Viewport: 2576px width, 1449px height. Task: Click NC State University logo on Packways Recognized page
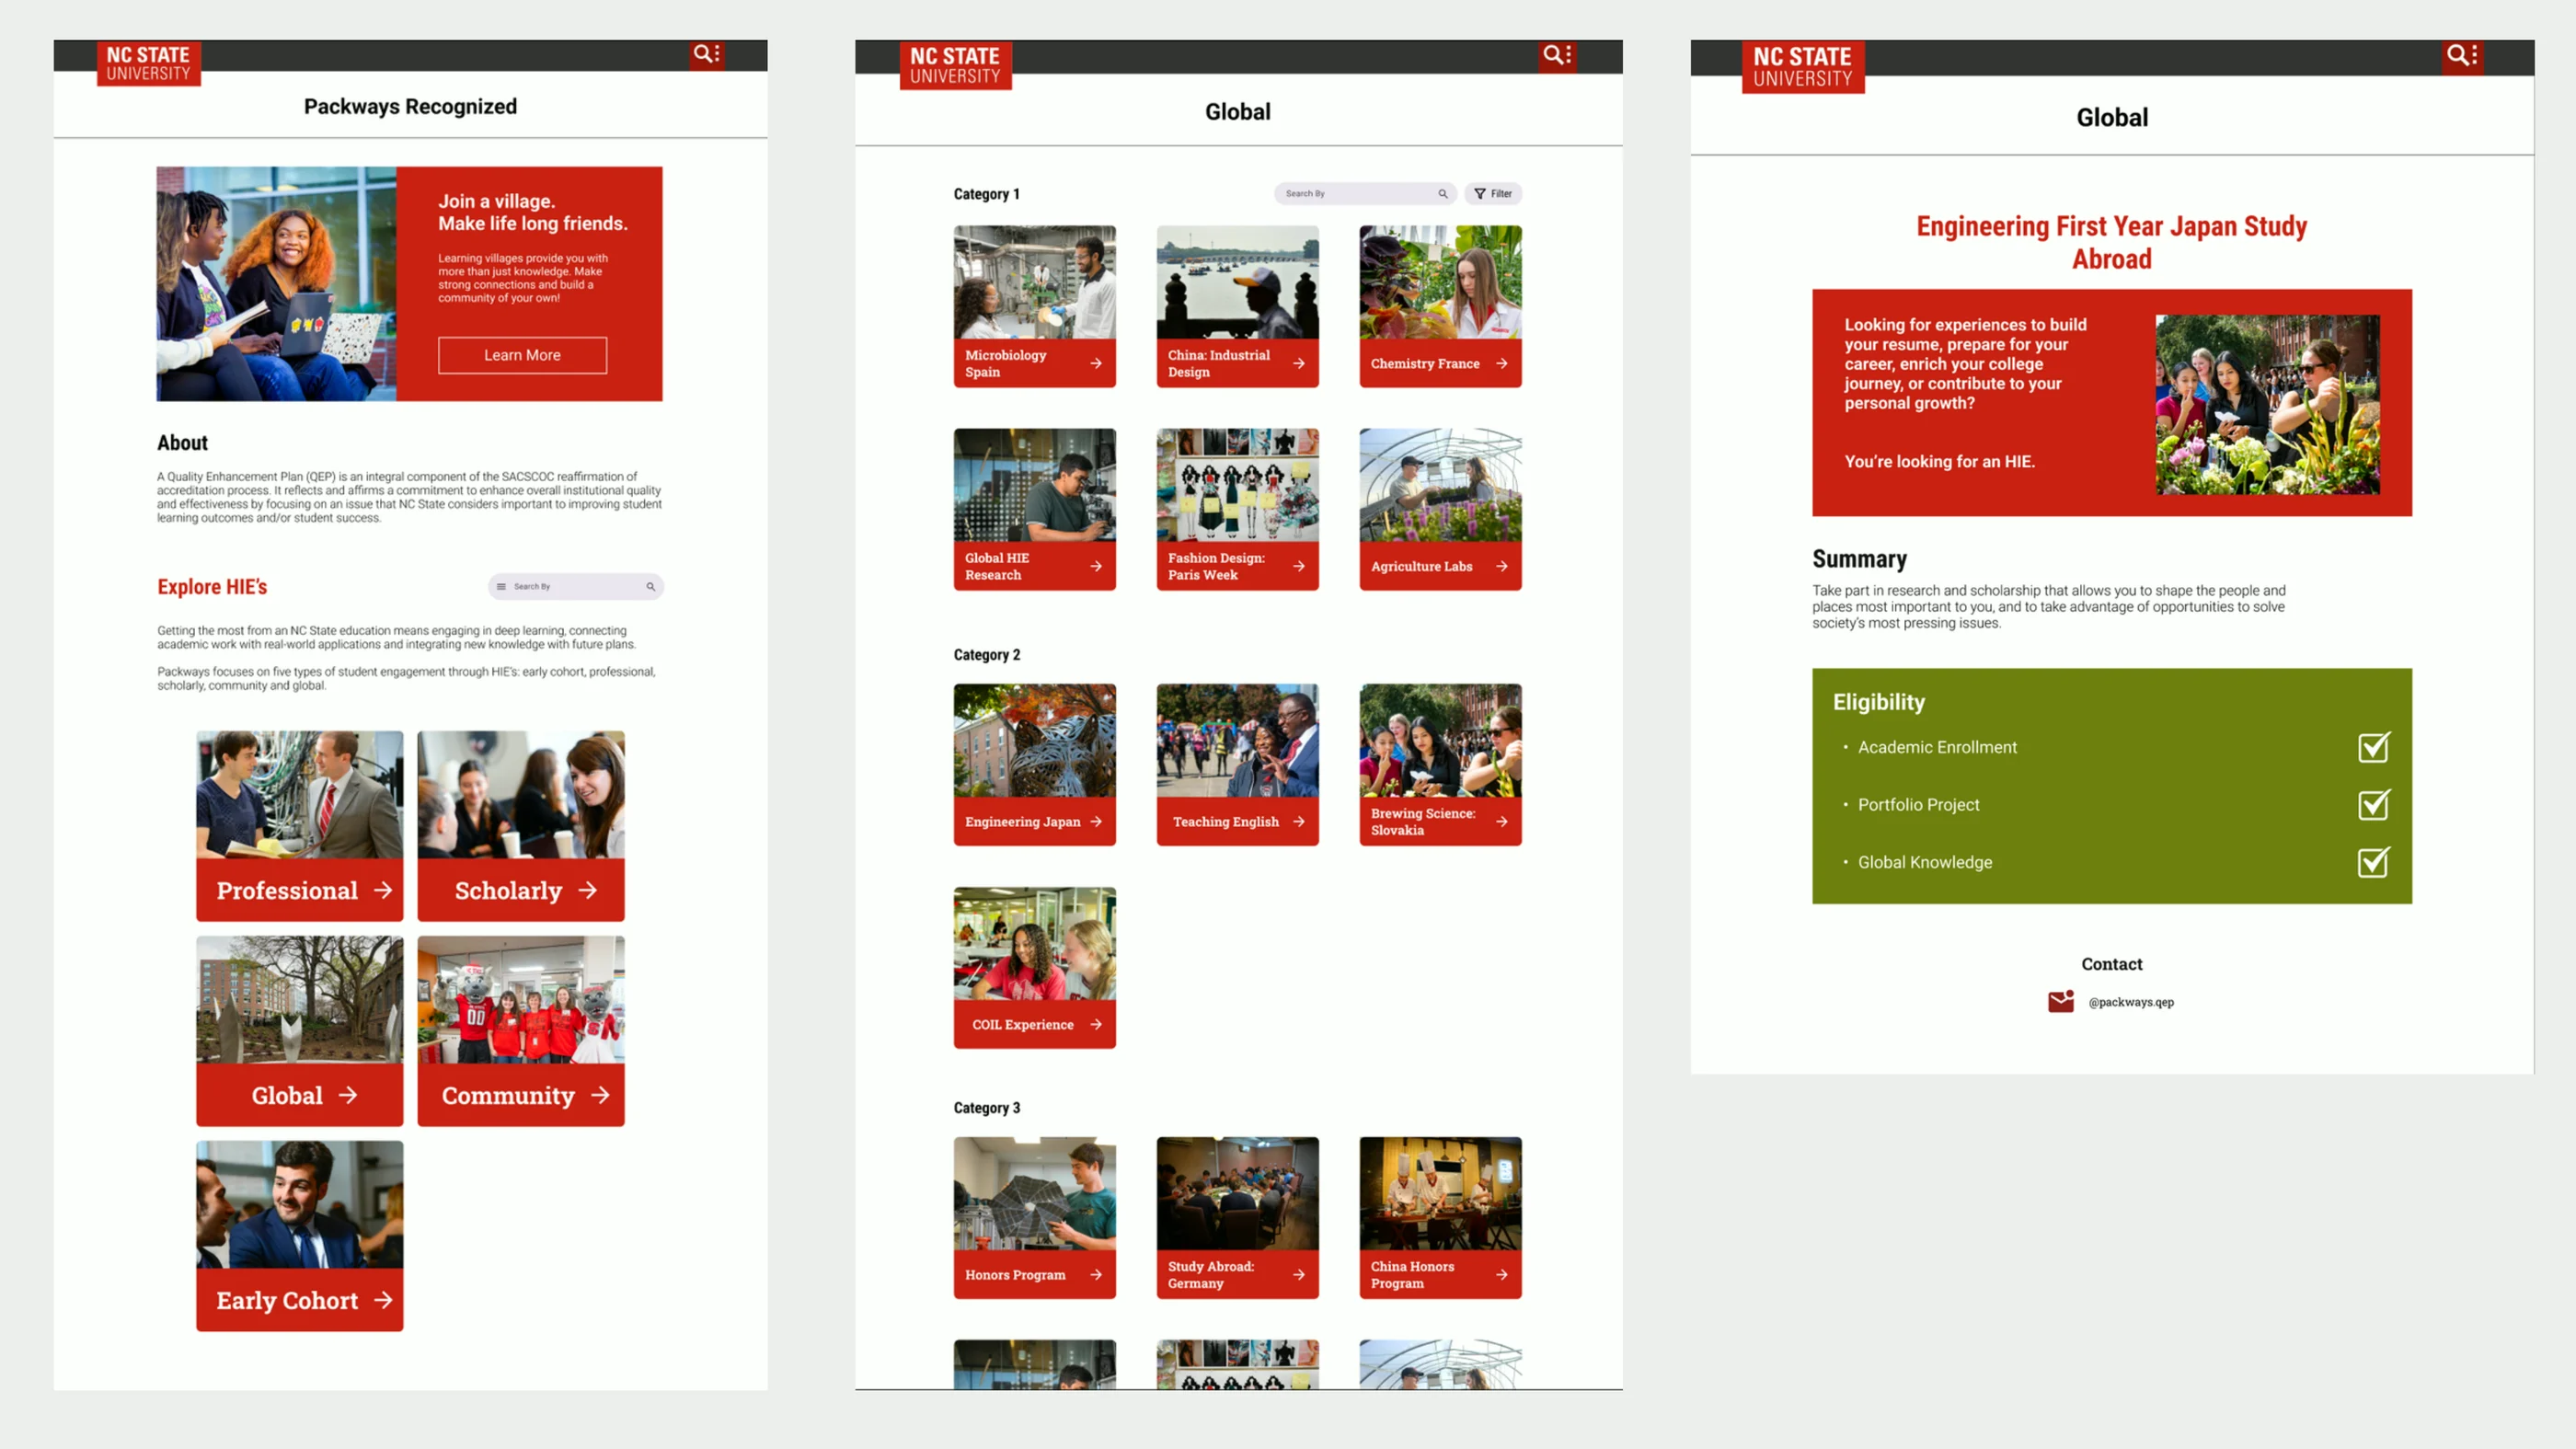(x=148, y=63)
